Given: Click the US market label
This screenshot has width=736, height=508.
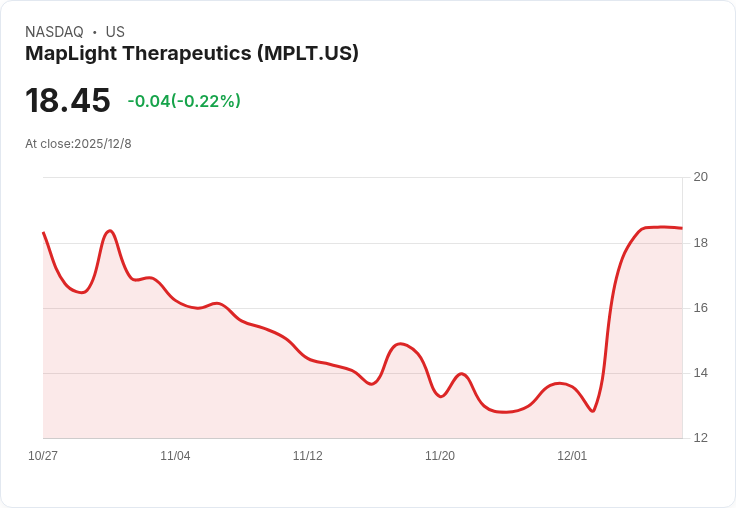Looking at the screenshot, I should (115, 32).
